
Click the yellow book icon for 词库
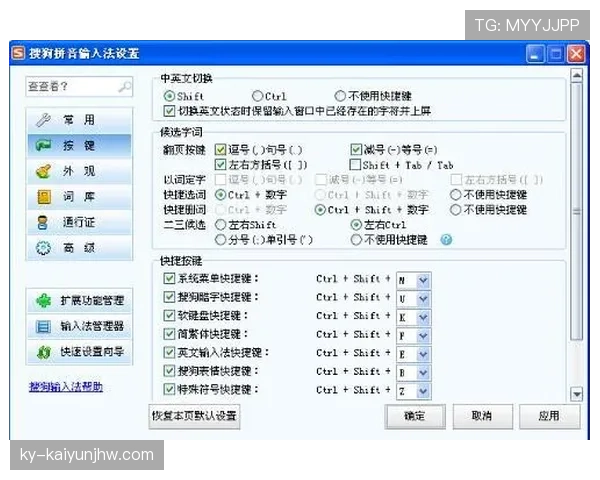click(x=44, y=197)
